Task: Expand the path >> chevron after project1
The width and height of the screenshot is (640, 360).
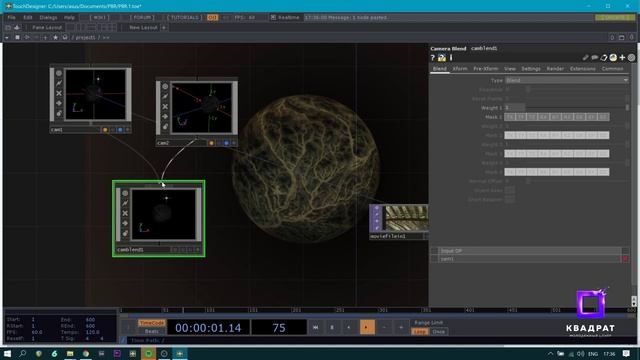Action: coord(106,37)
